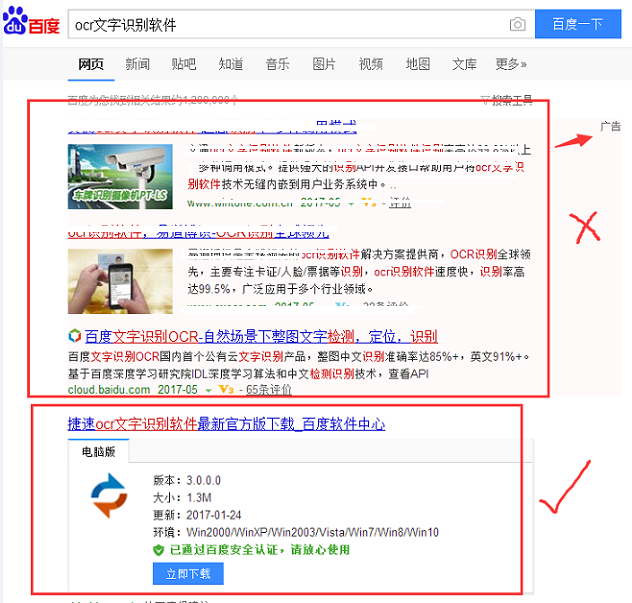This screenshot has width=632, height=603.
Task: Select the 地图 tab
Action: point(418,64)
